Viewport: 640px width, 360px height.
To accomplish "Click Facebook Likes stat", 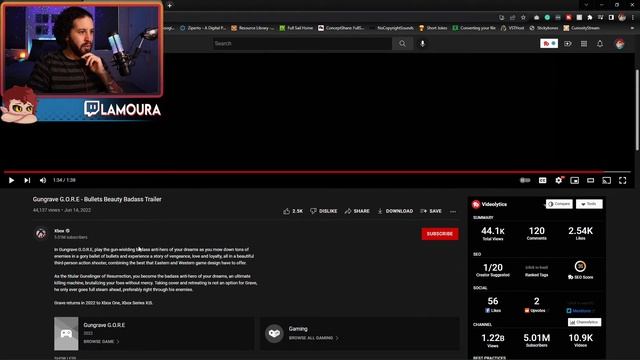I will pos(493,304).
